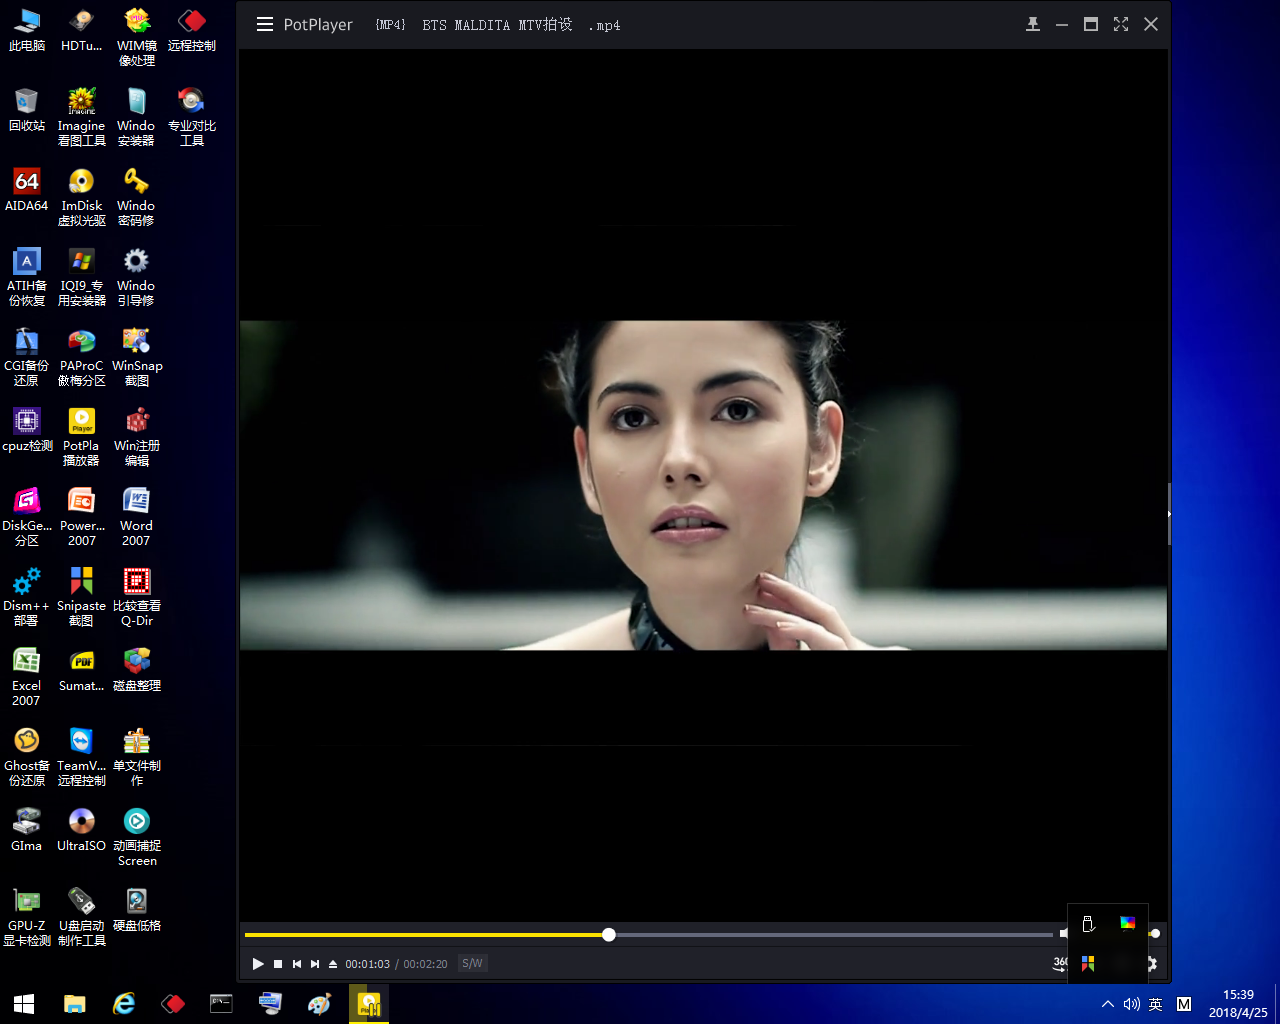Open the 此电脑 desktop icon
The width and height of the screenshot is (1280, 1024).
27,30
